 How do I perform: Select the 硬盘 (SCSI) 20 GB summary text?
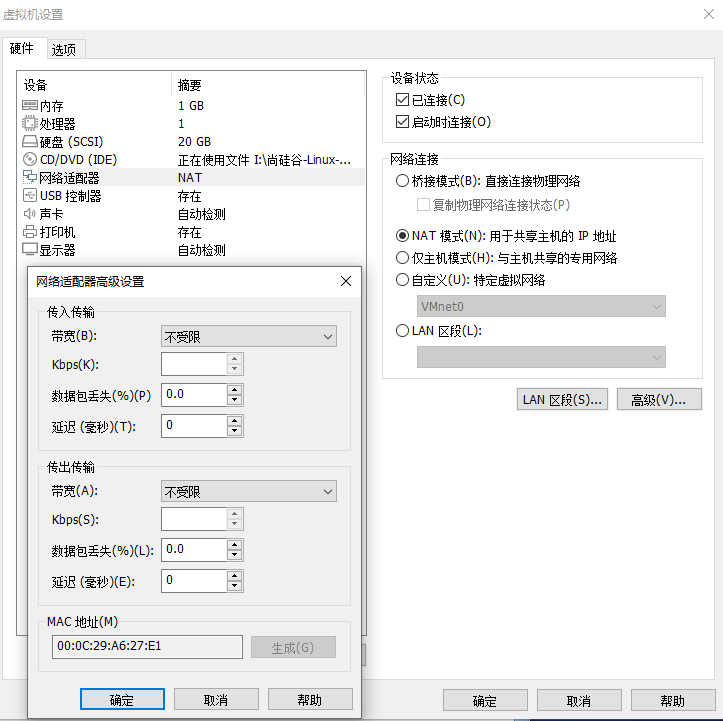(x=194, y=142)
